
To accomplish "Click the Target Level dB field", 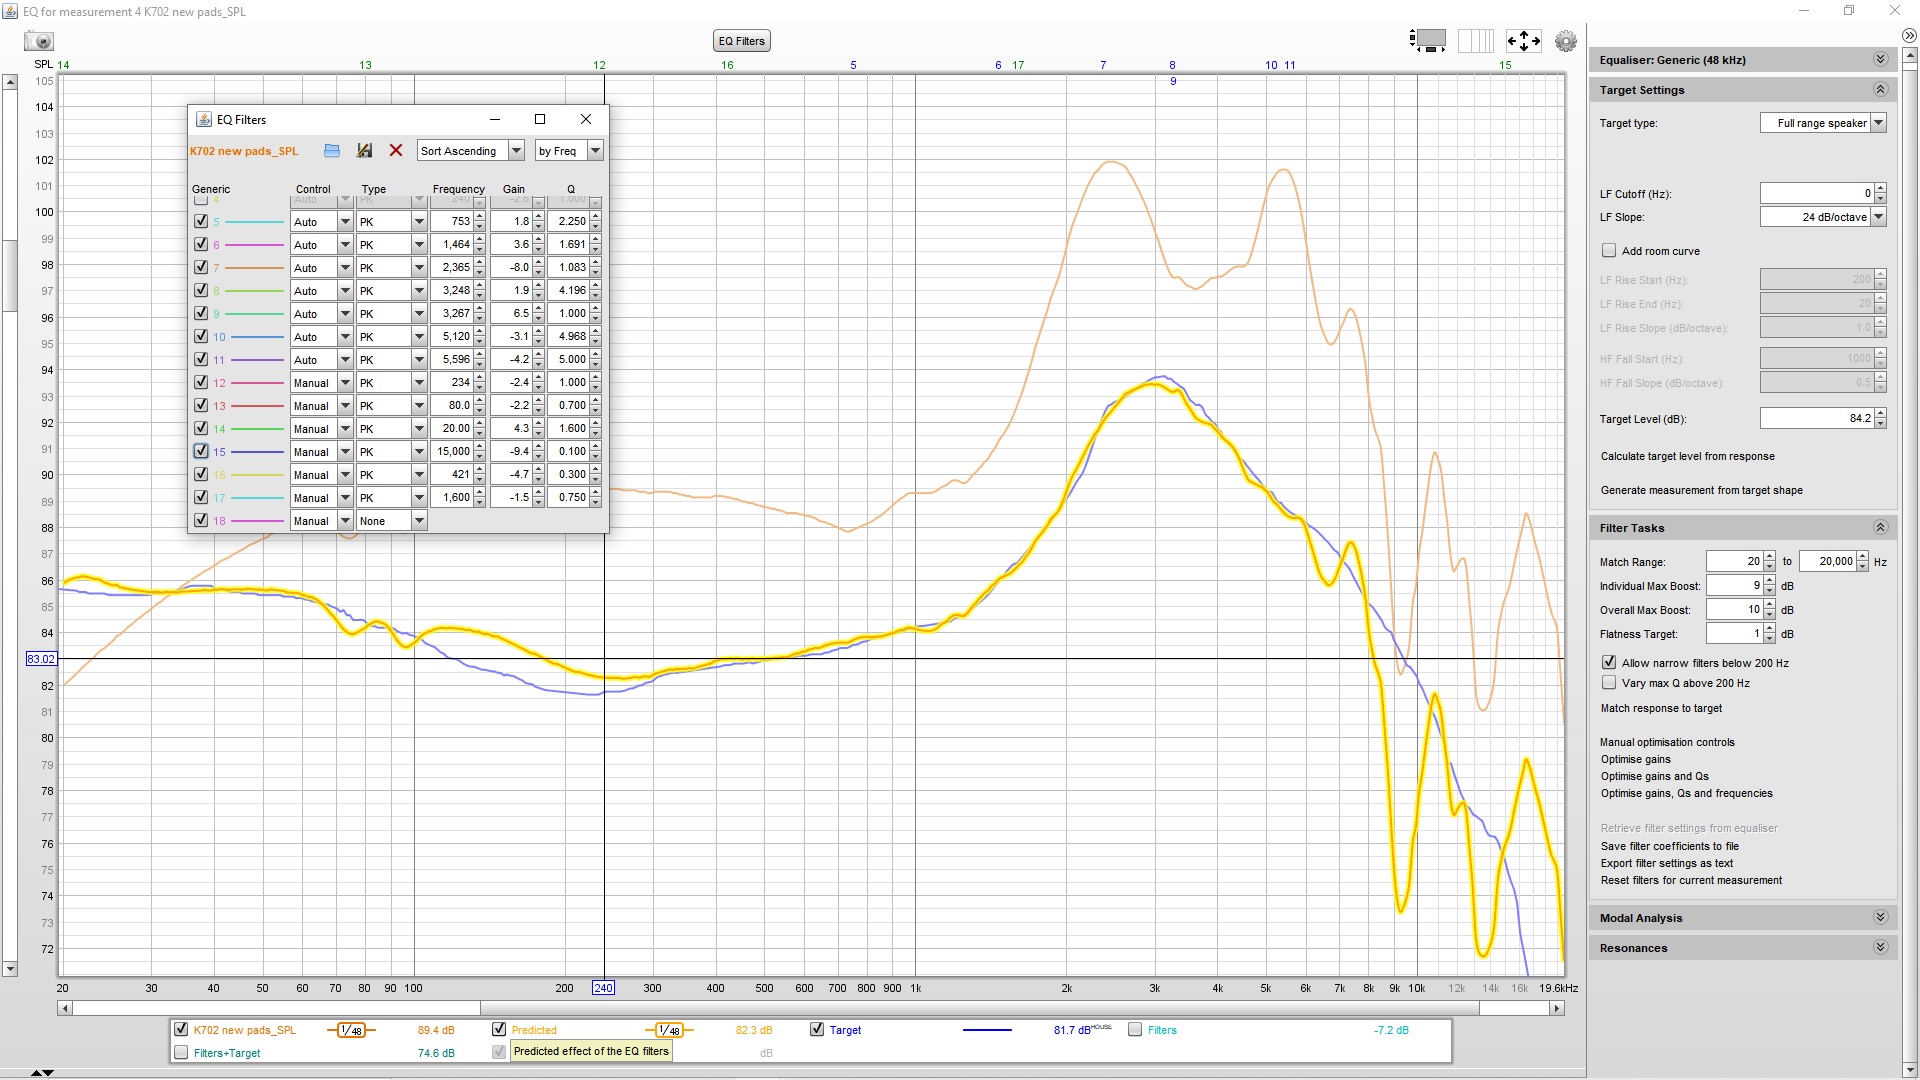I will [x=1817, y=419].
